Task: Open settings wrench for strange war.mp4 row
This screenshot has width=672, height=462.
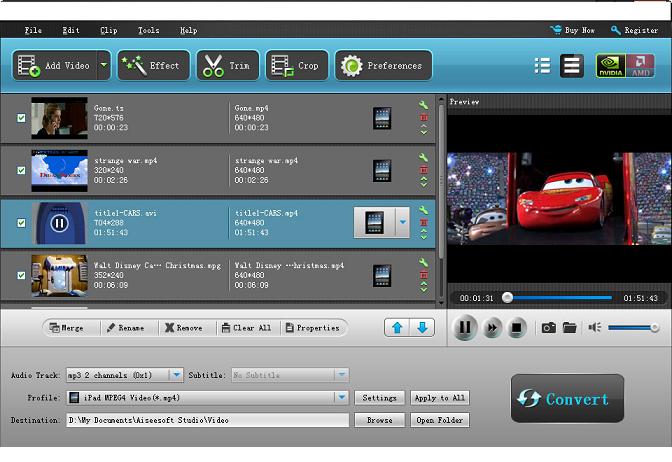Action: (x=423, y=157)
